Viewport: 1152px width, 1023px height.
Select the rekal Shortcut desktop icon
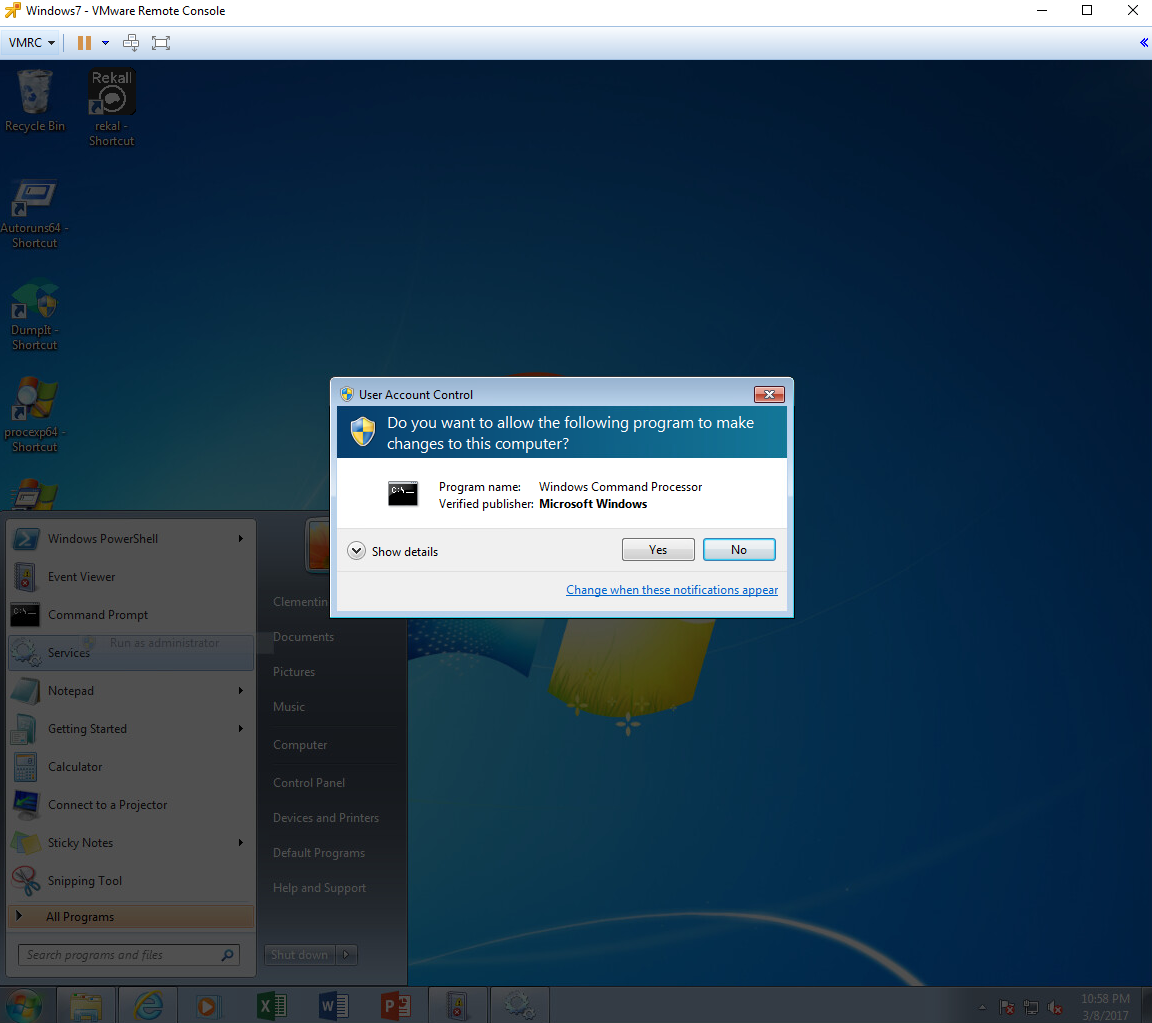(112, 107)
